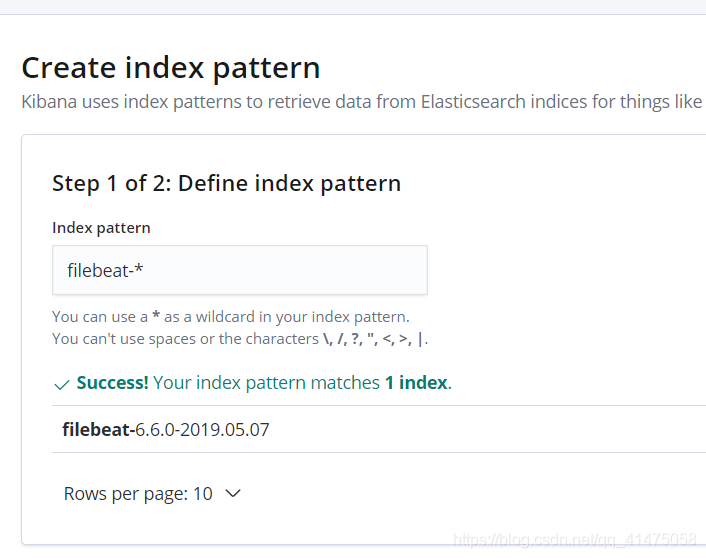Click the '1 index' match count text
706x558 pixels.
416,383
